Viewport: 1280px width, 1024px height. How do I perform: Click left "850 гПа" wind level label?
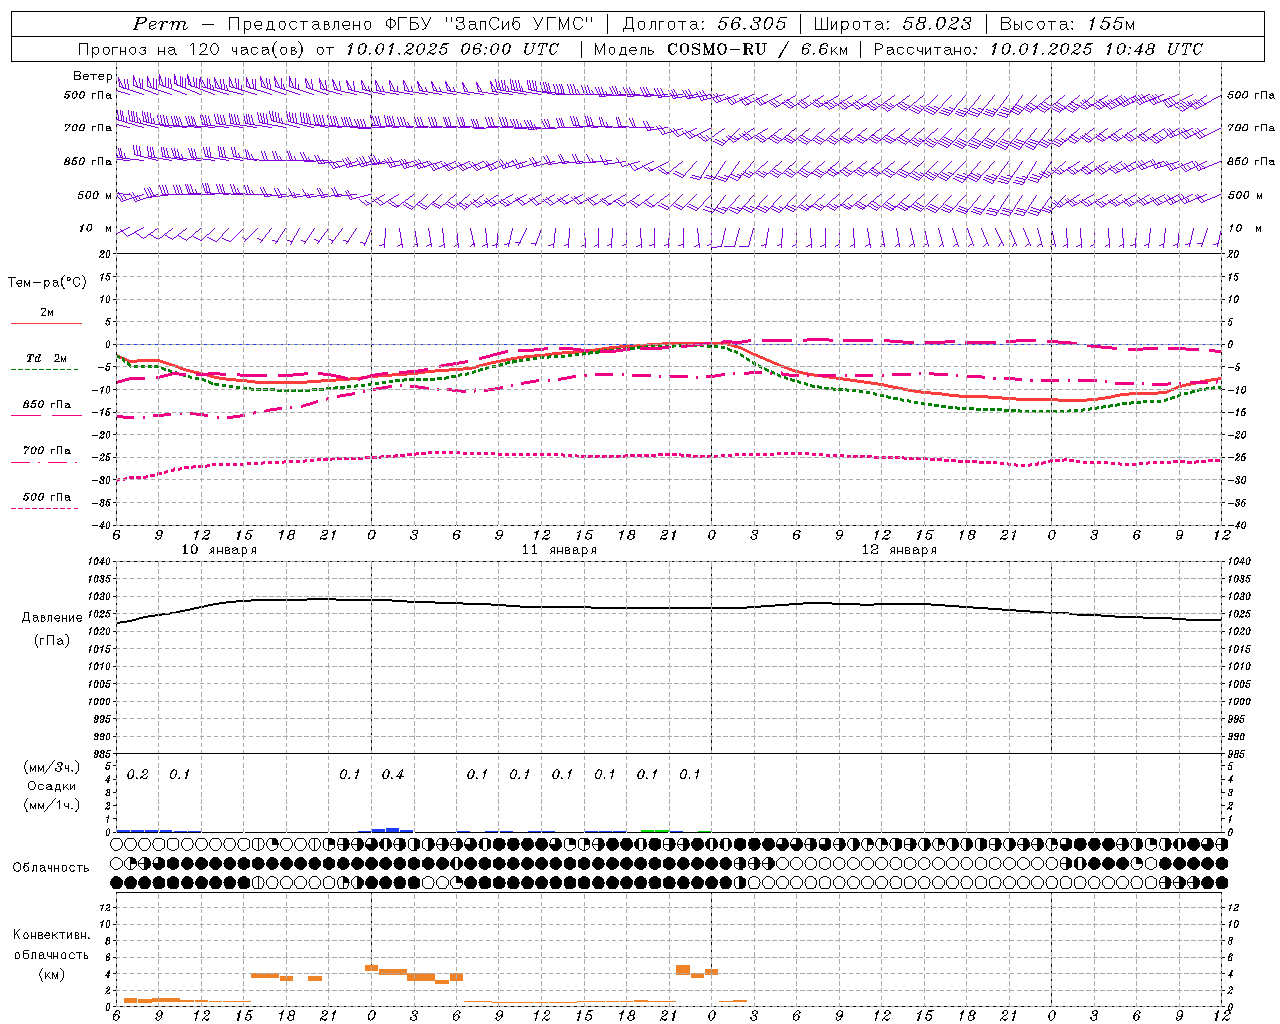click(88, 161)
